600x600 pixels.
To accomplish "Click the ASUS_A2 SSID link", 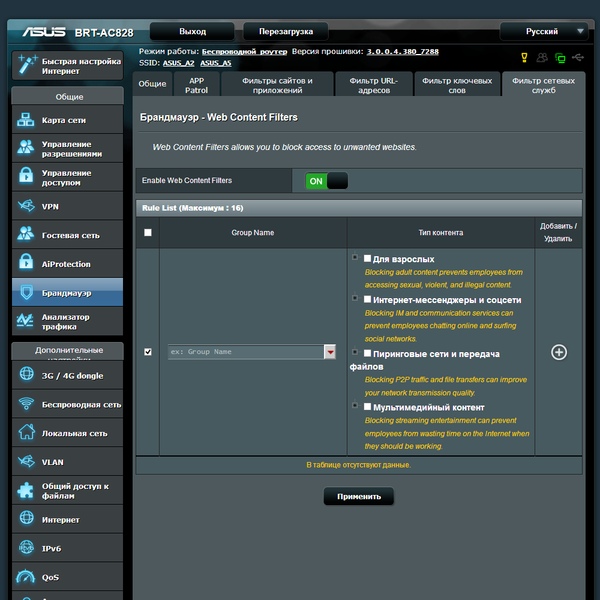I will [179, 63].
